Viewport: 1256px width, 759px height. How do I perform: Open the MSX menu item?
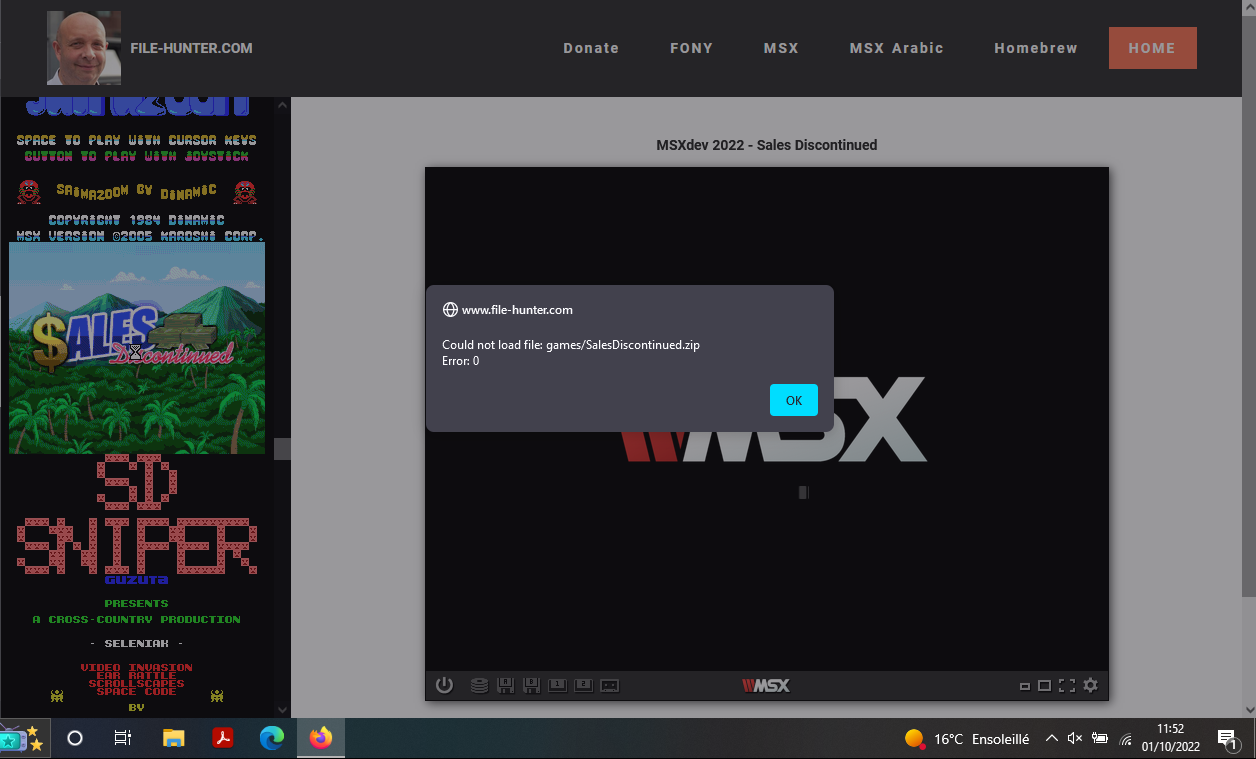click(781, 48)
